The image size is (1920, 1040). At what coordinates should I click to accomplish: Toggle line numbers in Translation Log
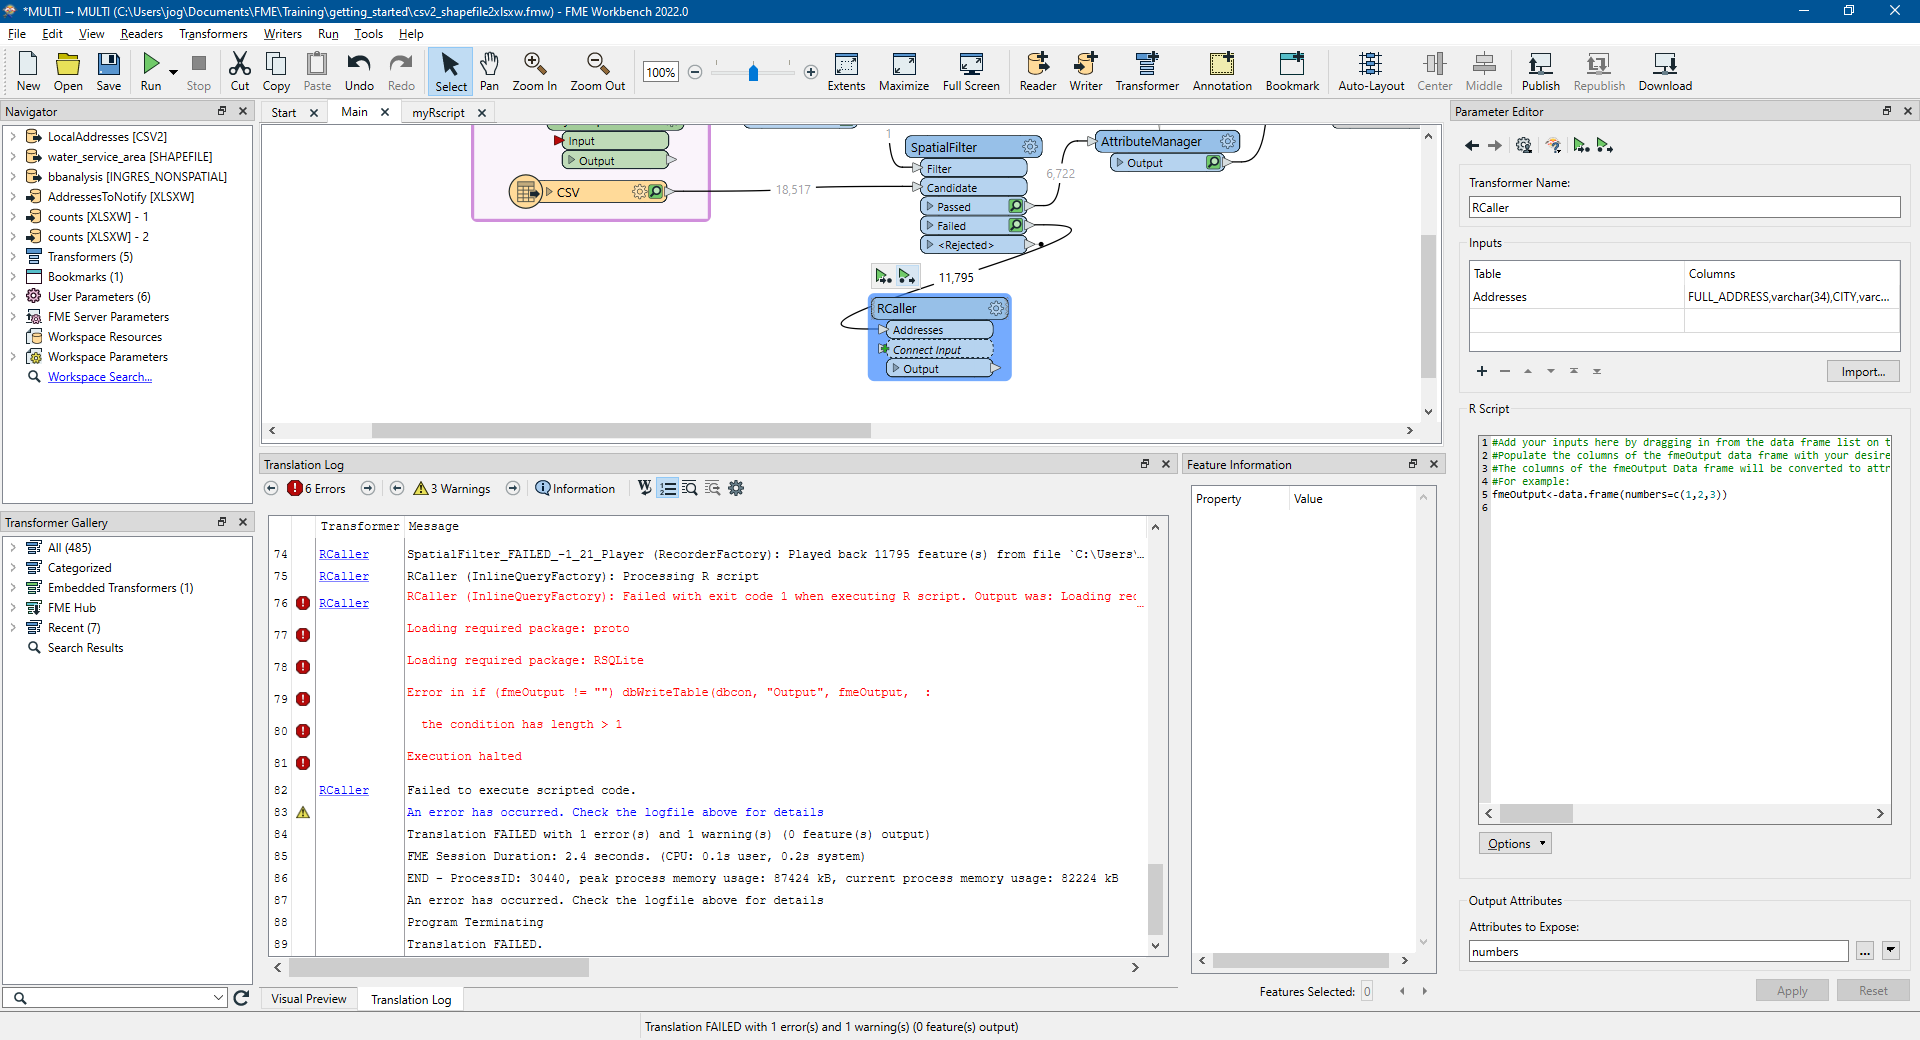[668, 488]
